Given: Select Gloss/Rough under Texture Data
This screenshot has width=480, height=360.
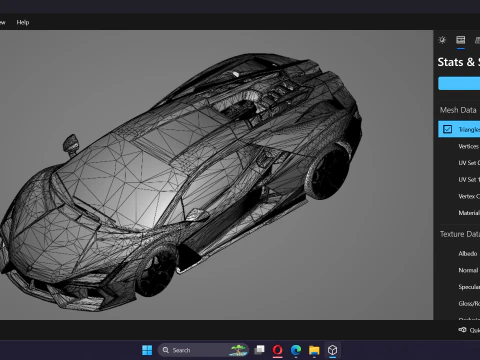Looking at the screenshot, I should pyautogui.click(x=469, y=303).
